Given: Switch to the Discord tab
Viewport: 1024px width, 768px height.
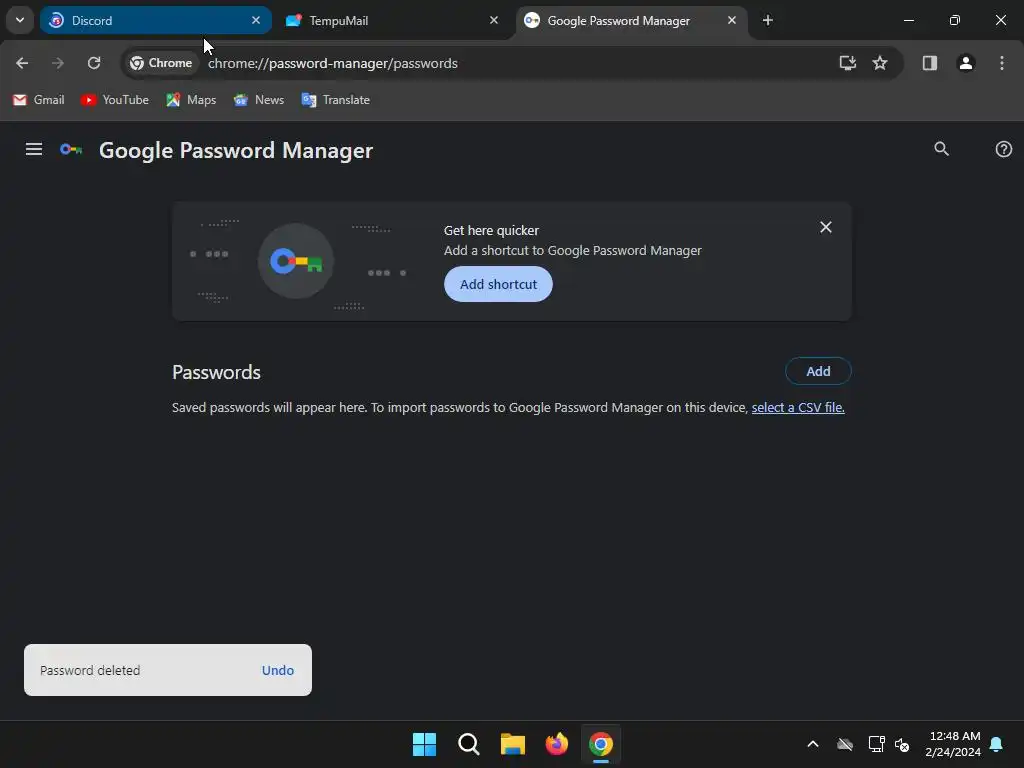Looking at the screenshot, I should (x=155, y=20).
